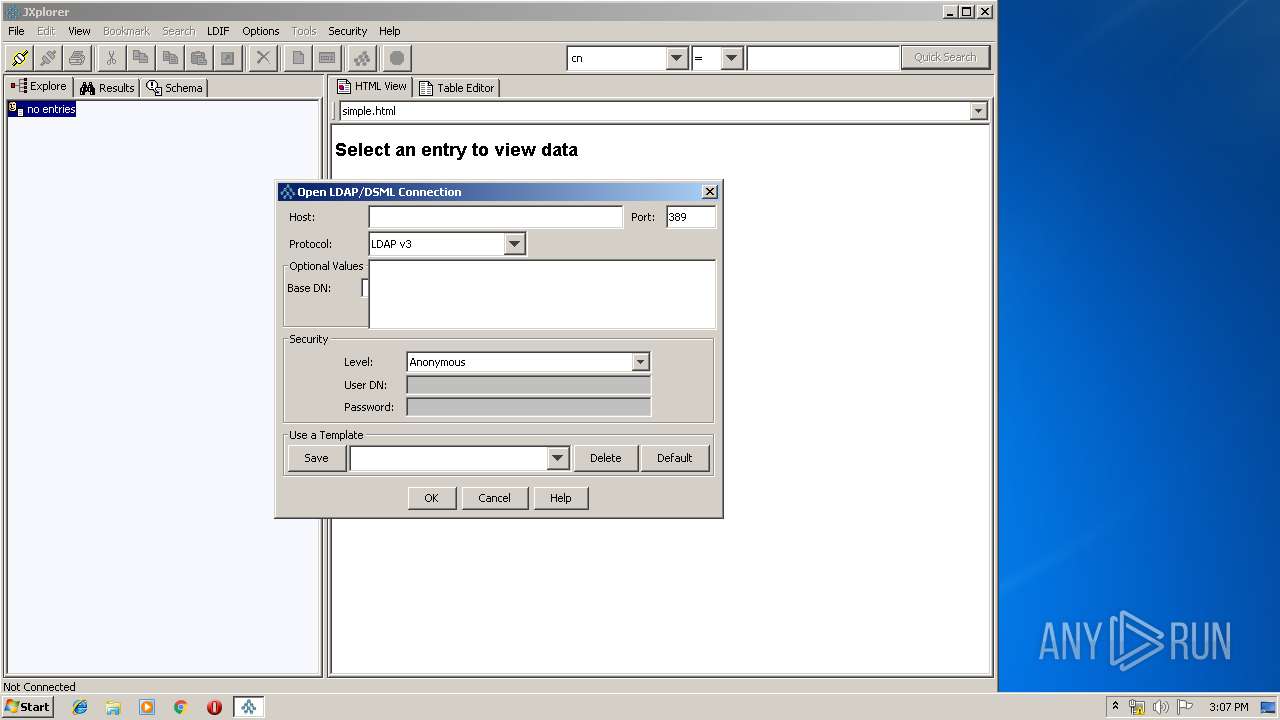Click the Action Center flag tray icon
The image size is (1280, 720).
1185,707
